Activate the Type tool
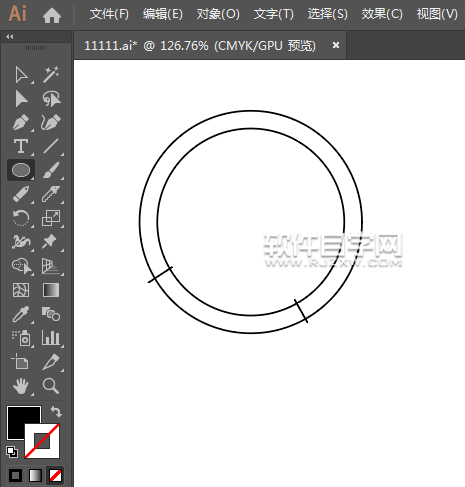Image resolution: width=465 pixels, height=487 pixels. click(21, 146)
